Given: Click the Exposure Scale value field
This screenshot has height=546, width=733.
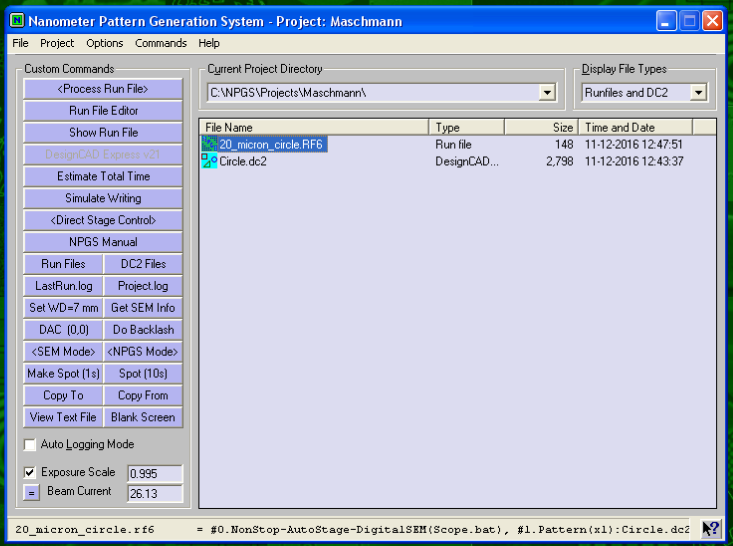Looking at the screenshot, I should tap(155, 473).
